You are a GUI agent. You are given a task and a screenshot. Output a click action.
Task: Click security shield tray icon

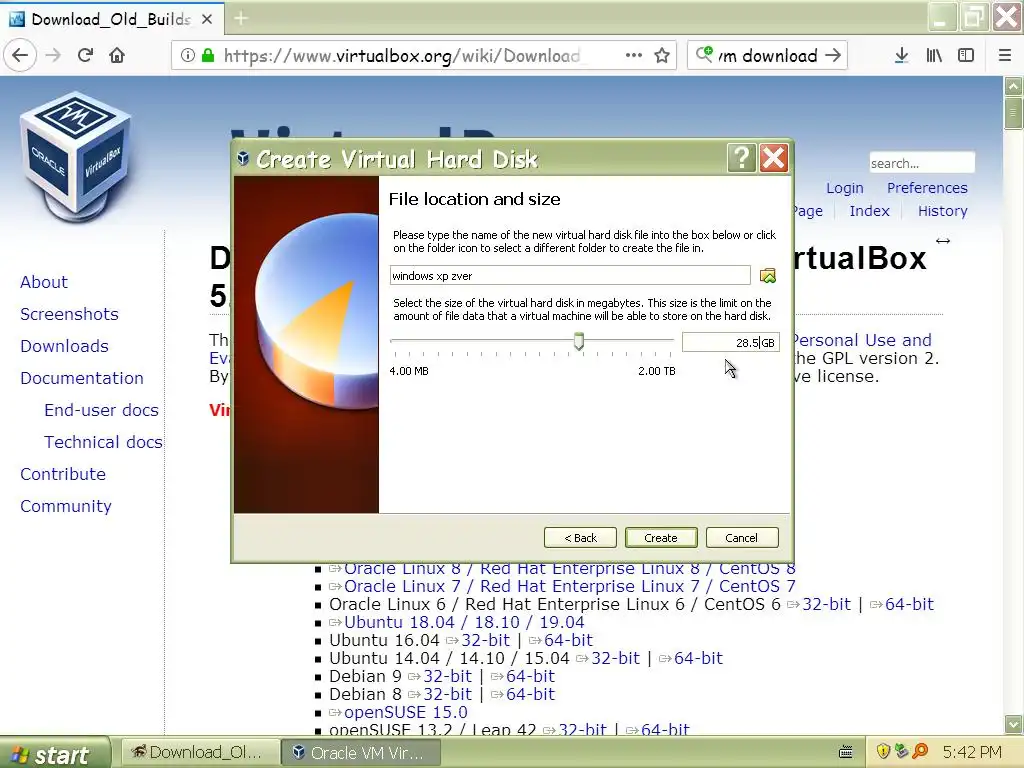tap(883, 752)
